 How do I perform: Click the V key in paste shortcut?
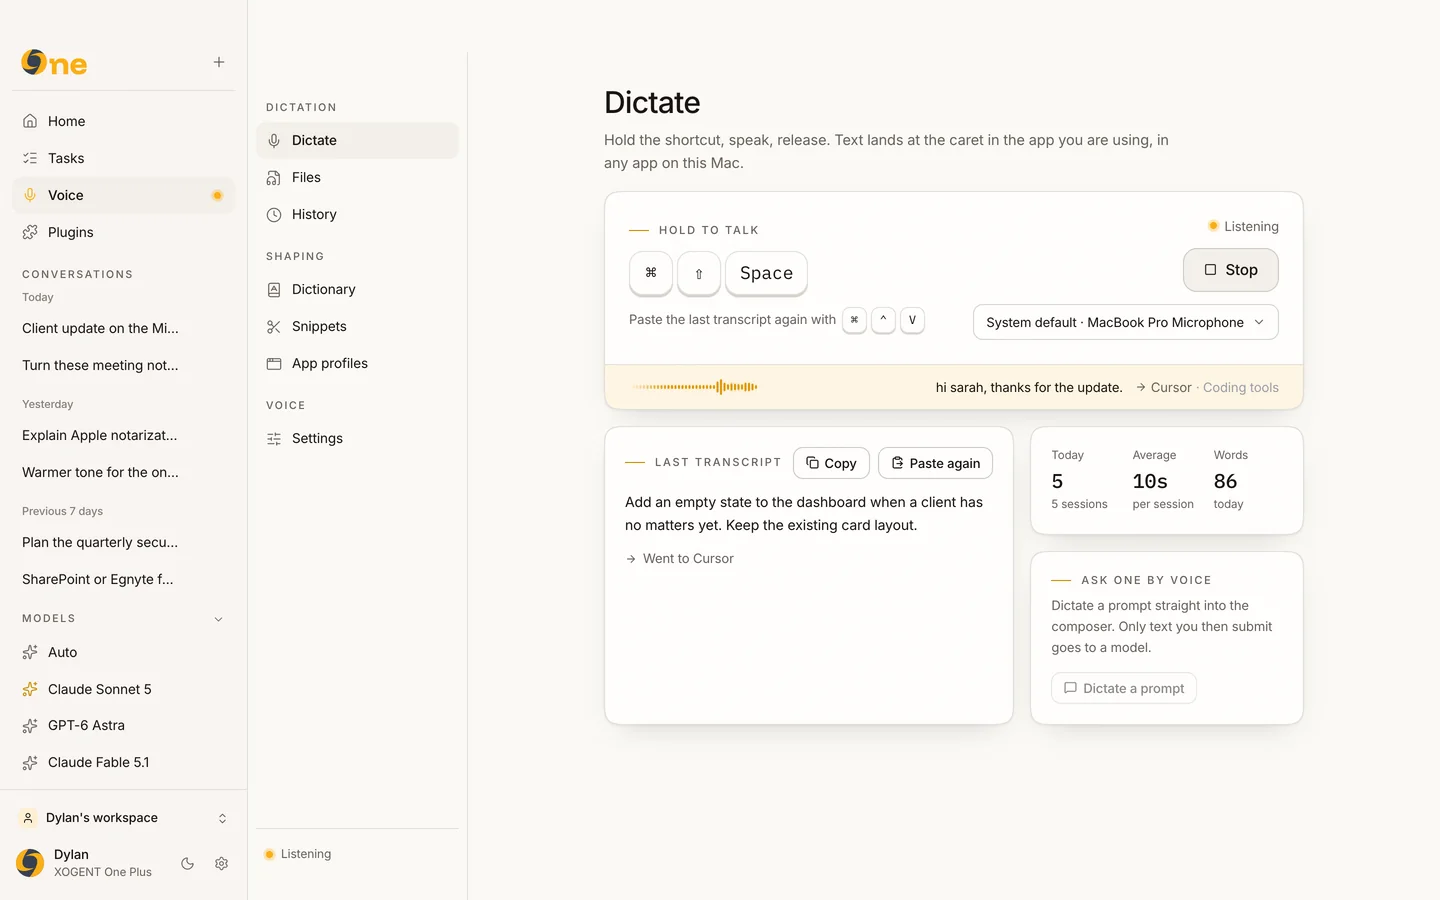pyautogui.click(x=912, y=320)
